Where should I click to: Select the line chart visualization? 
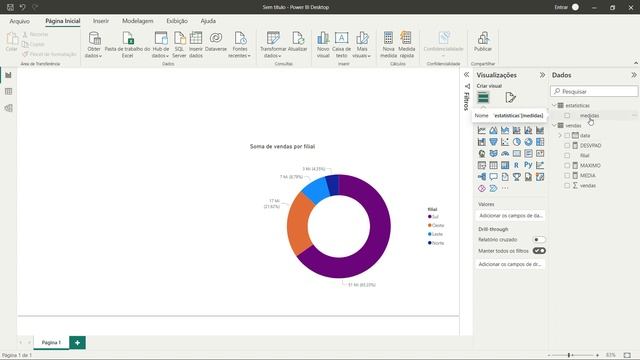tap(482, 130)
